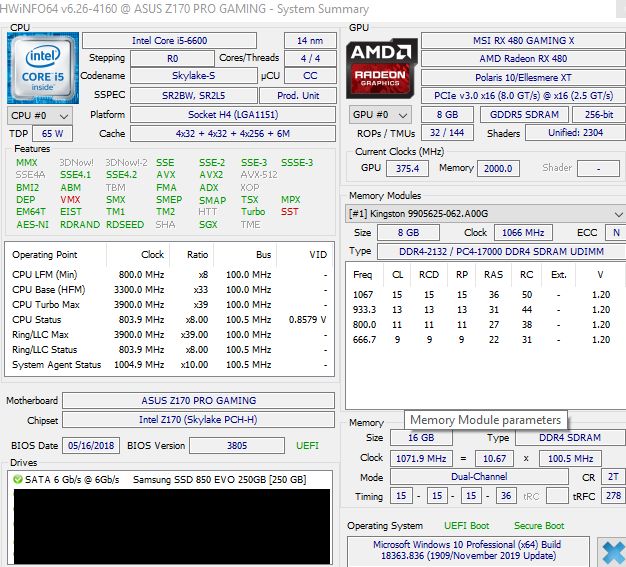Select the CPU Base (HFM) row
Image resolution: width=626 pixels, height=567 pixels.
(169, 289)
